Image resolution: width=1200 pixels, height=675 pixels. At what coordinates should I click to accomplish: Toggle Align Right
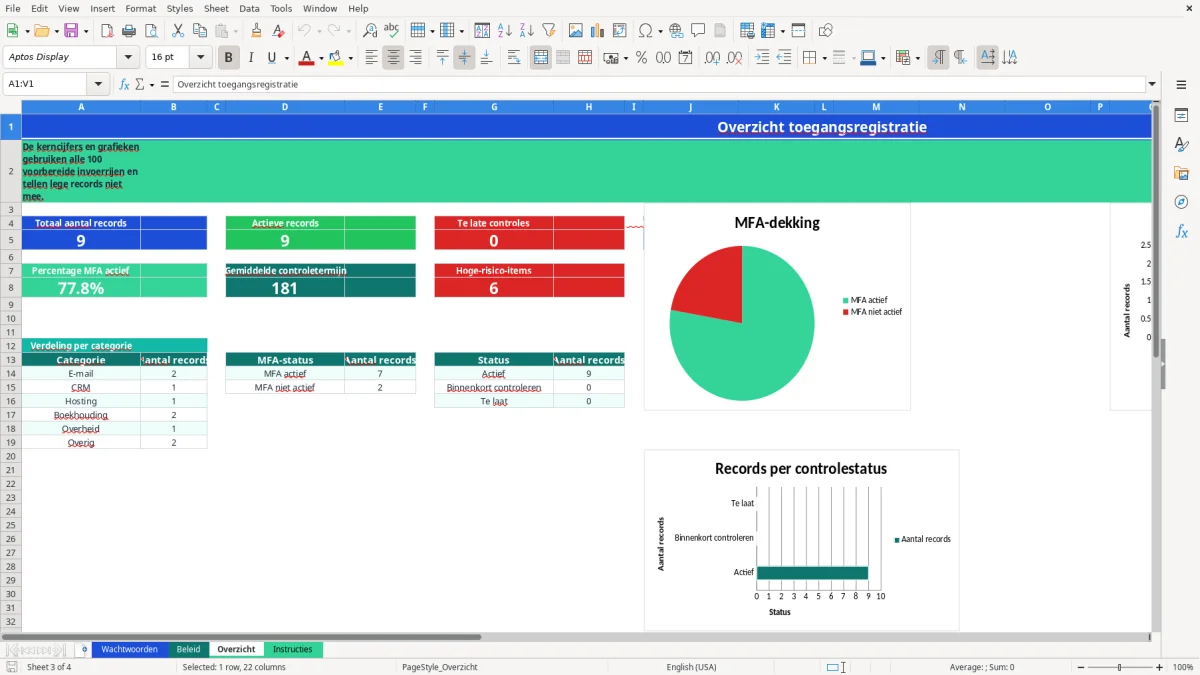tap(415, 58)
